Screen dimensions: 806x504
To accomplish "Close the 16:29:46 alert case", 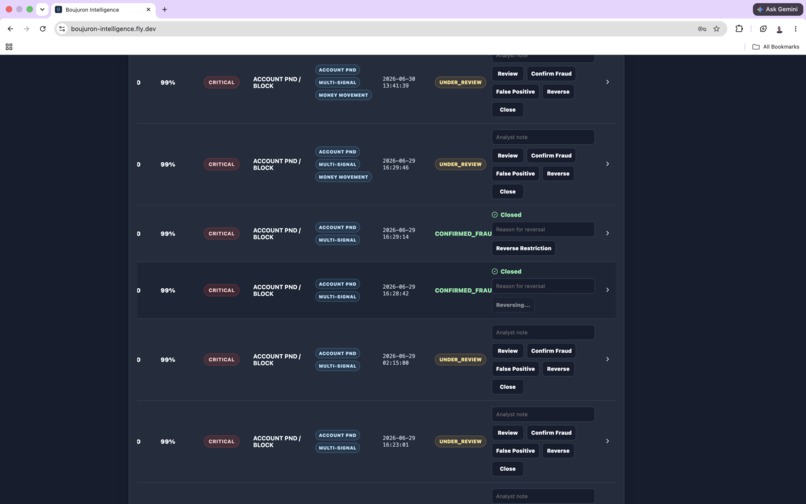I will tap(507, 191).
